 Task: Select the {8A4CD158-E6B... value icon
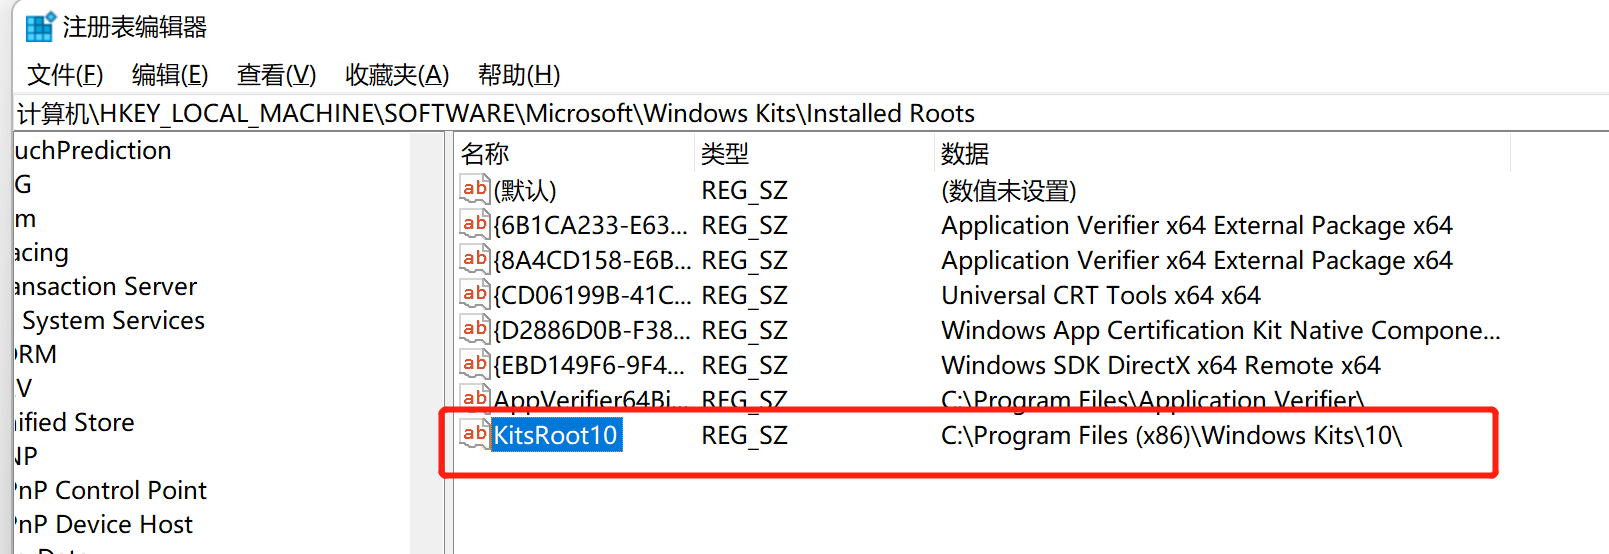pyautogui.click(x=474, y=259)
